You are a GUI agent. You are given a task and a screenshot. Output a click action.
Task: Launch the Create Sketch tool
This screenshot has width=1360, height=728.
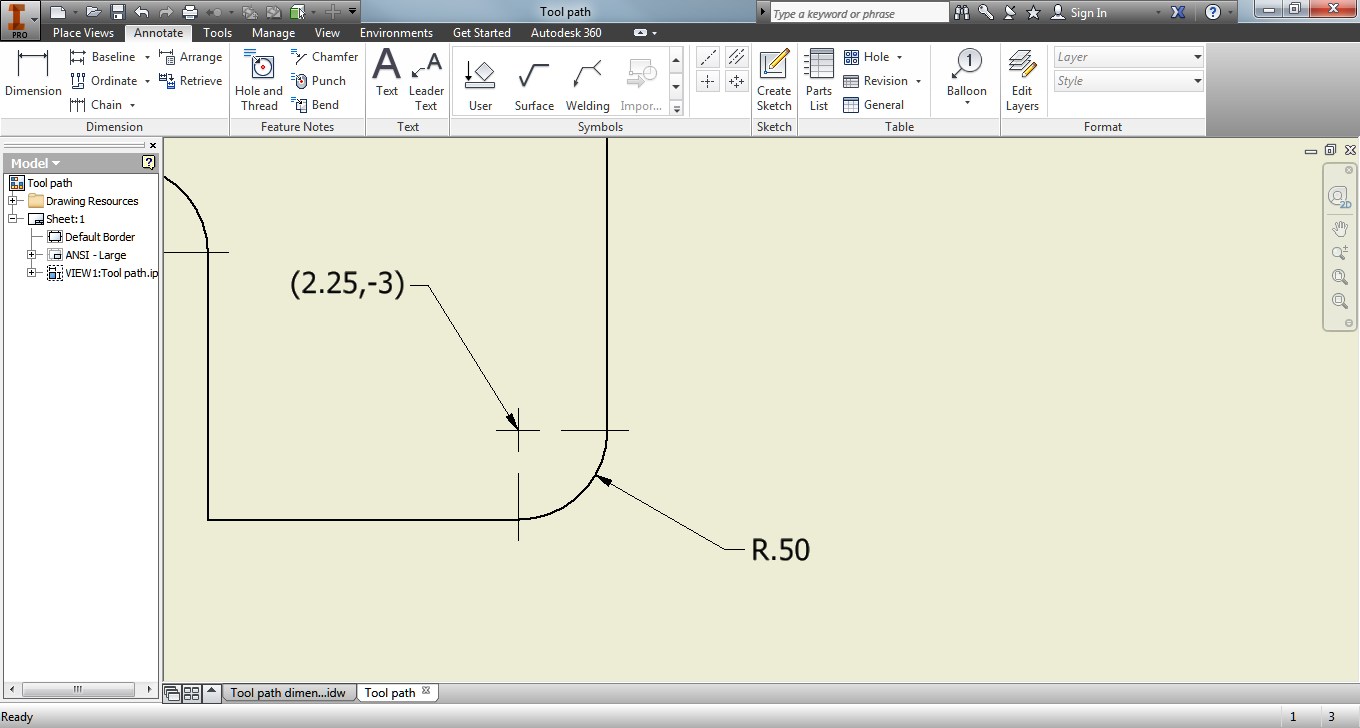click(x=773, y=80)
